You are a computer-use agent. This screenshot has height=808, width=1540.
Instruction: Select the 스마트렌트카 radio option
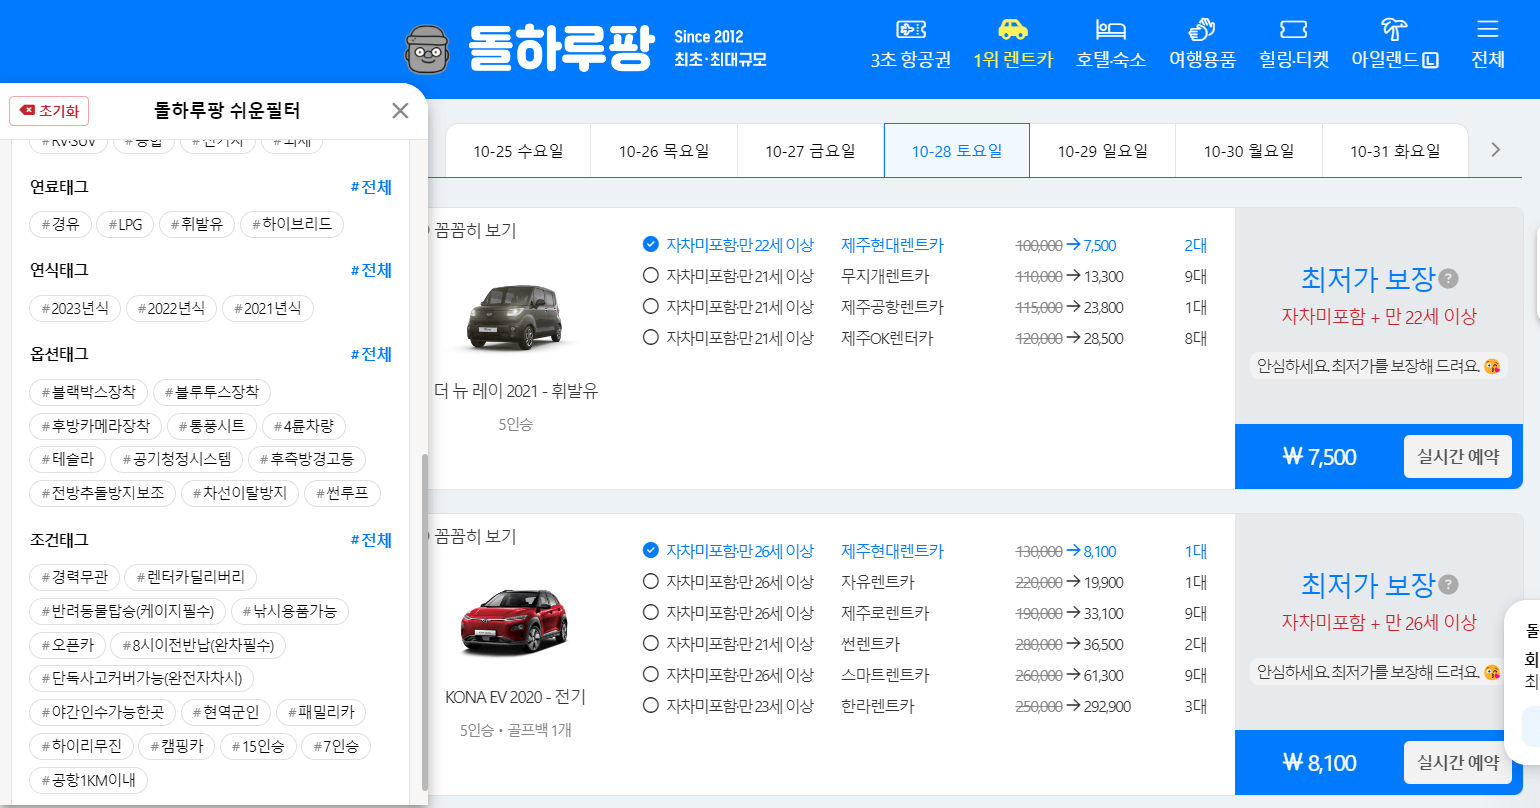(651, 674)
